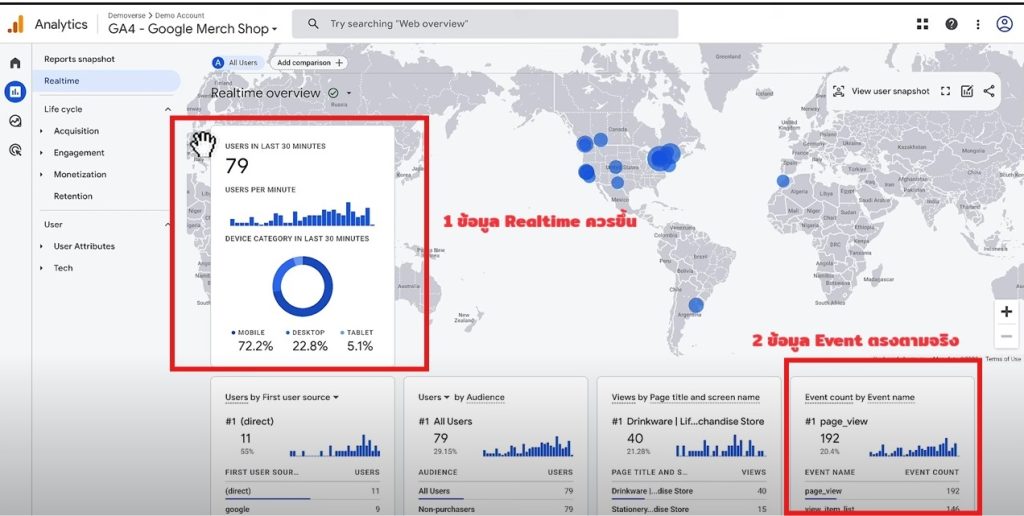The height and width of the screenshot is (516, 1024).
Task: Expand the Monetization menu
Action: (41, 174)
